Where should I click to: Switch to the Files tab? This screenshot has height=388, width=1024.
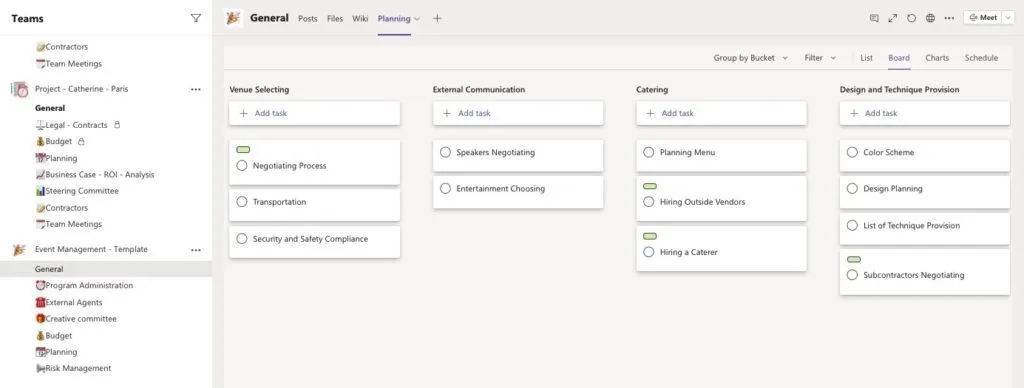(335, 18)
